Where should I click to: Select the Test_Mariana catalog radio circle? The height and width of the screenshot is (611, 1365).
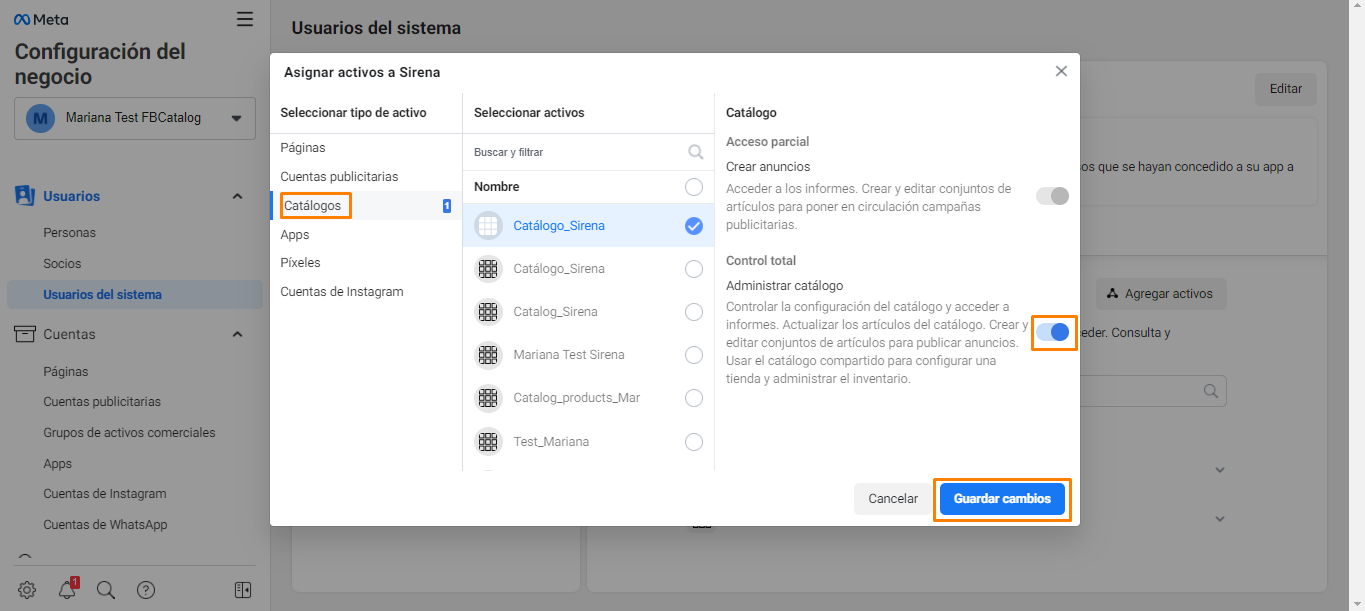pyautogui.click(x=694, y=441)
